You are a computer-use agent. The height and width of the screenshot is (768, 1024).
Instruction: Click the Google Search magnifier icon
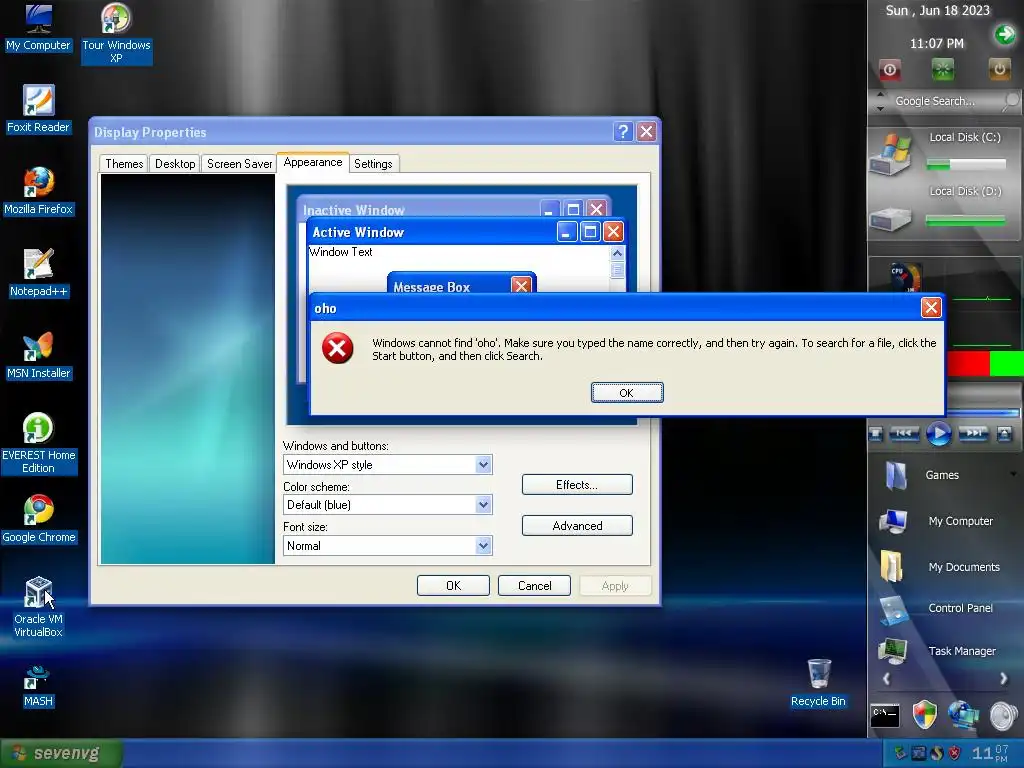1011,101
